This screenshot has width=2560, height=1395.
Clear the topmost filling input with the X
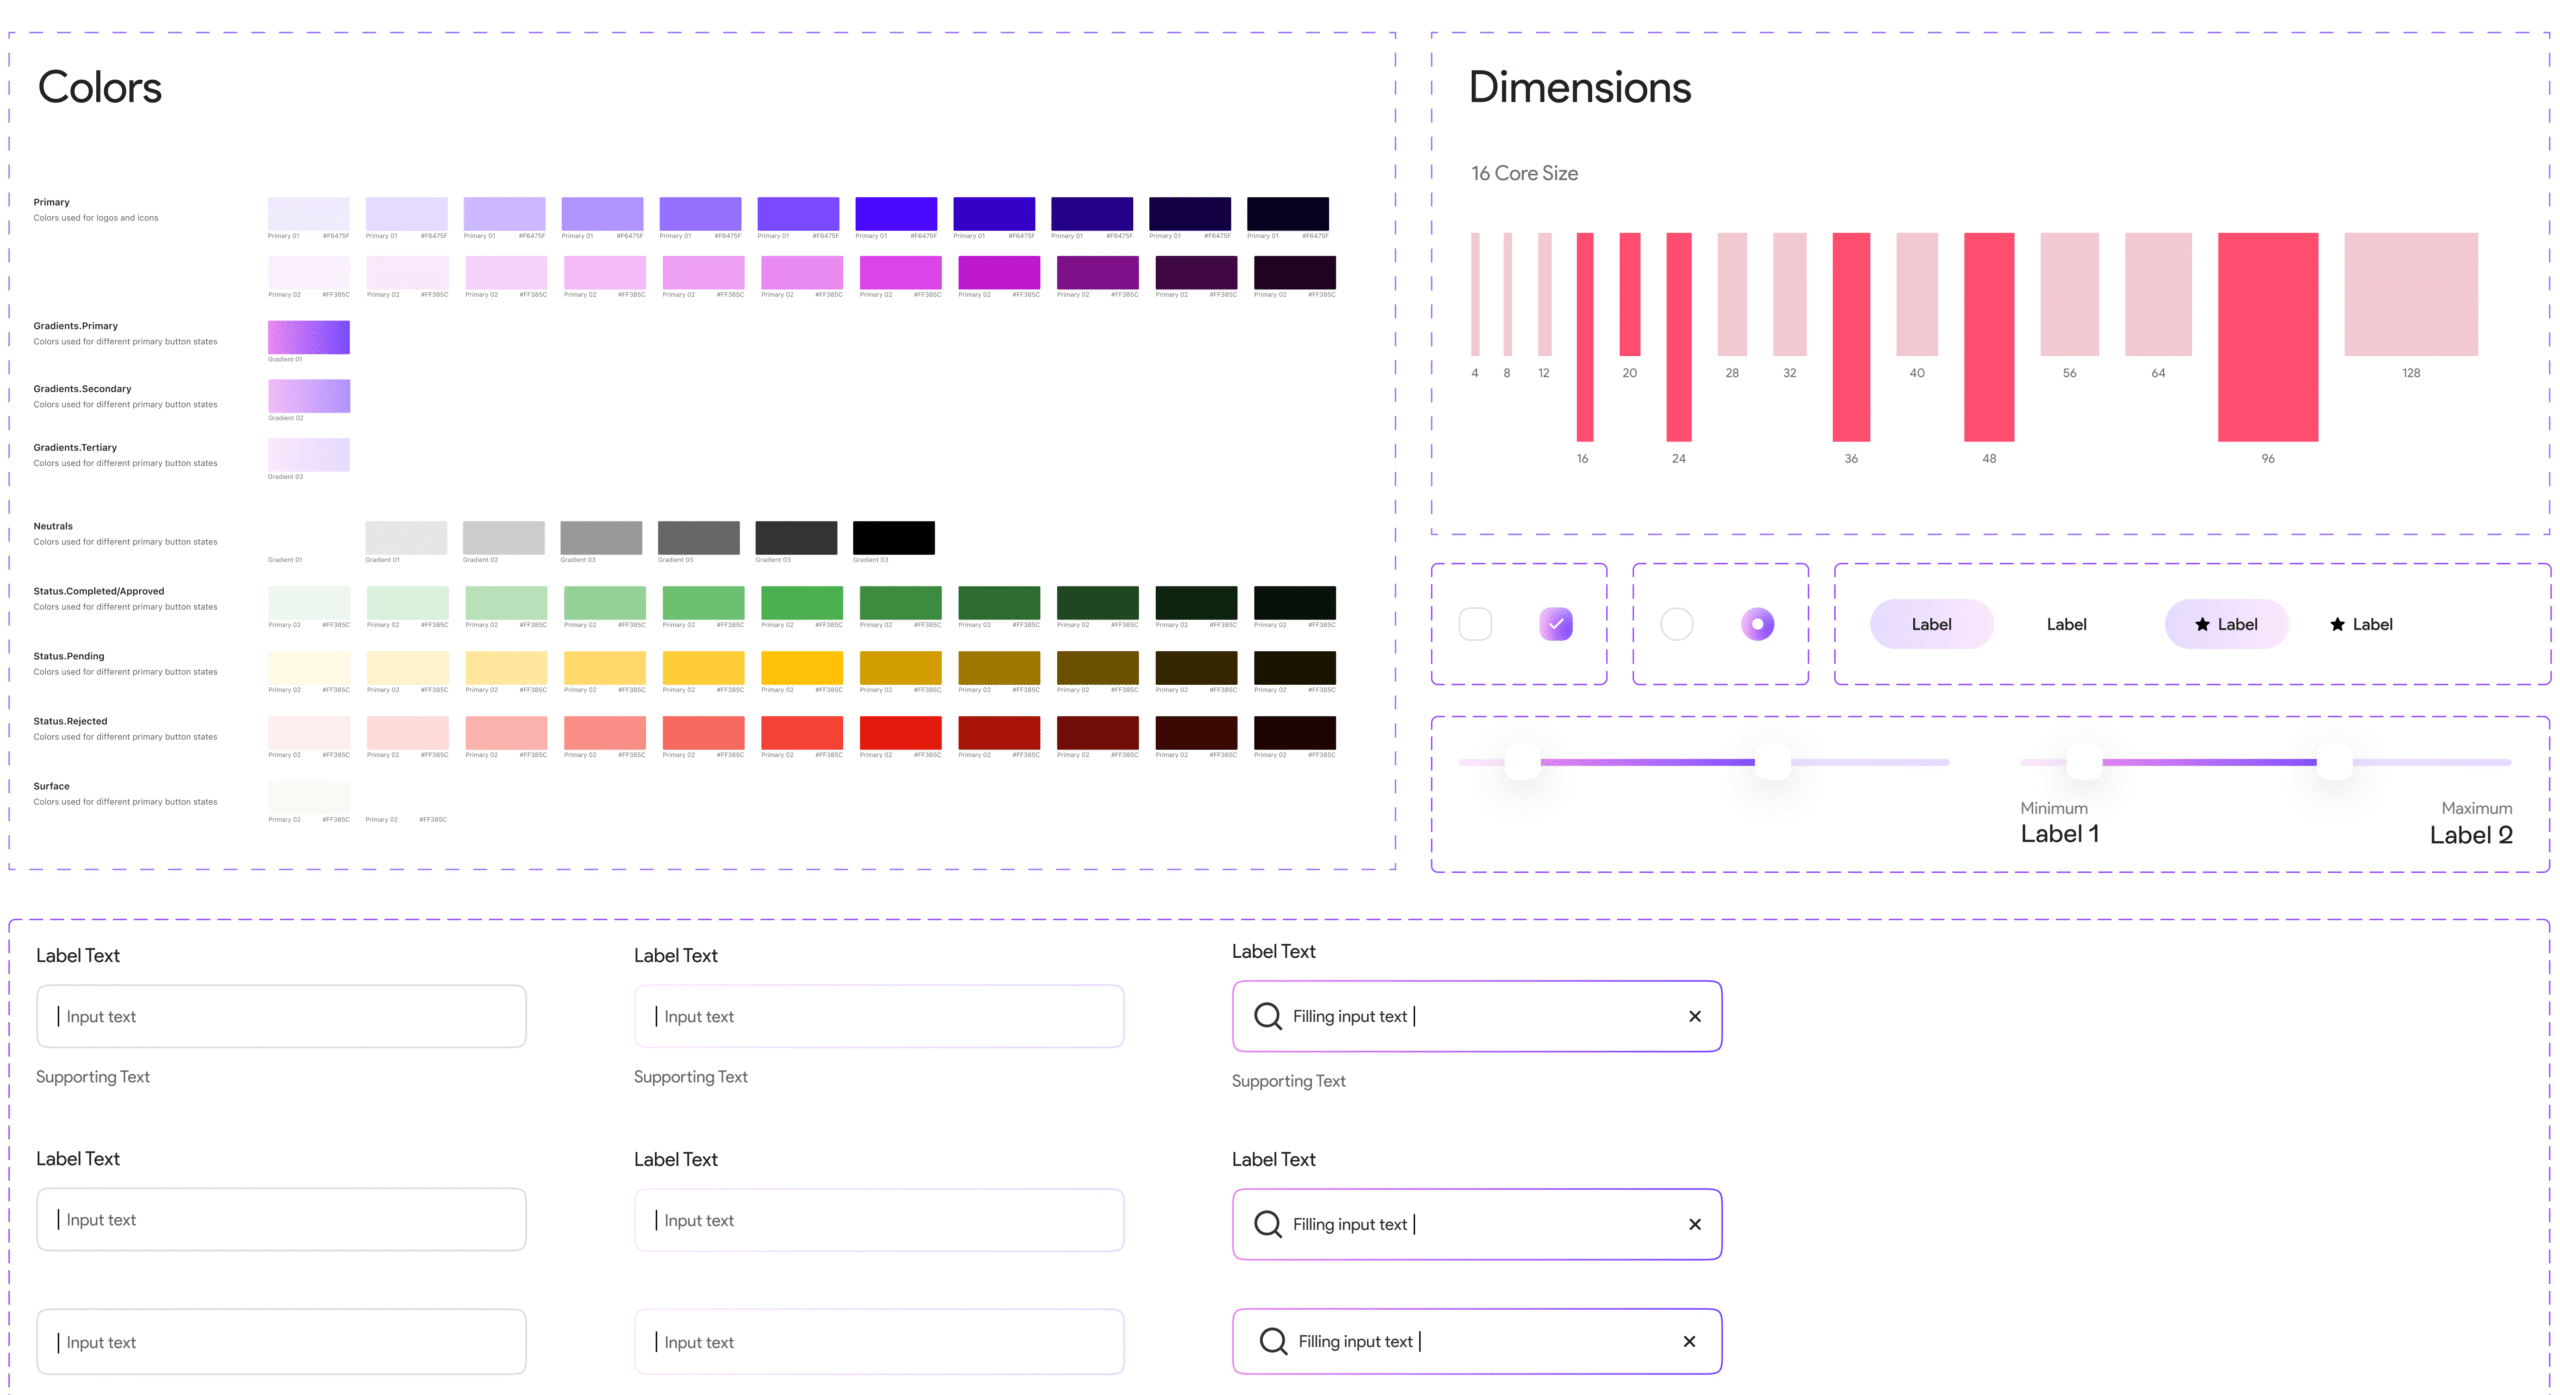click(1694, 1016)
